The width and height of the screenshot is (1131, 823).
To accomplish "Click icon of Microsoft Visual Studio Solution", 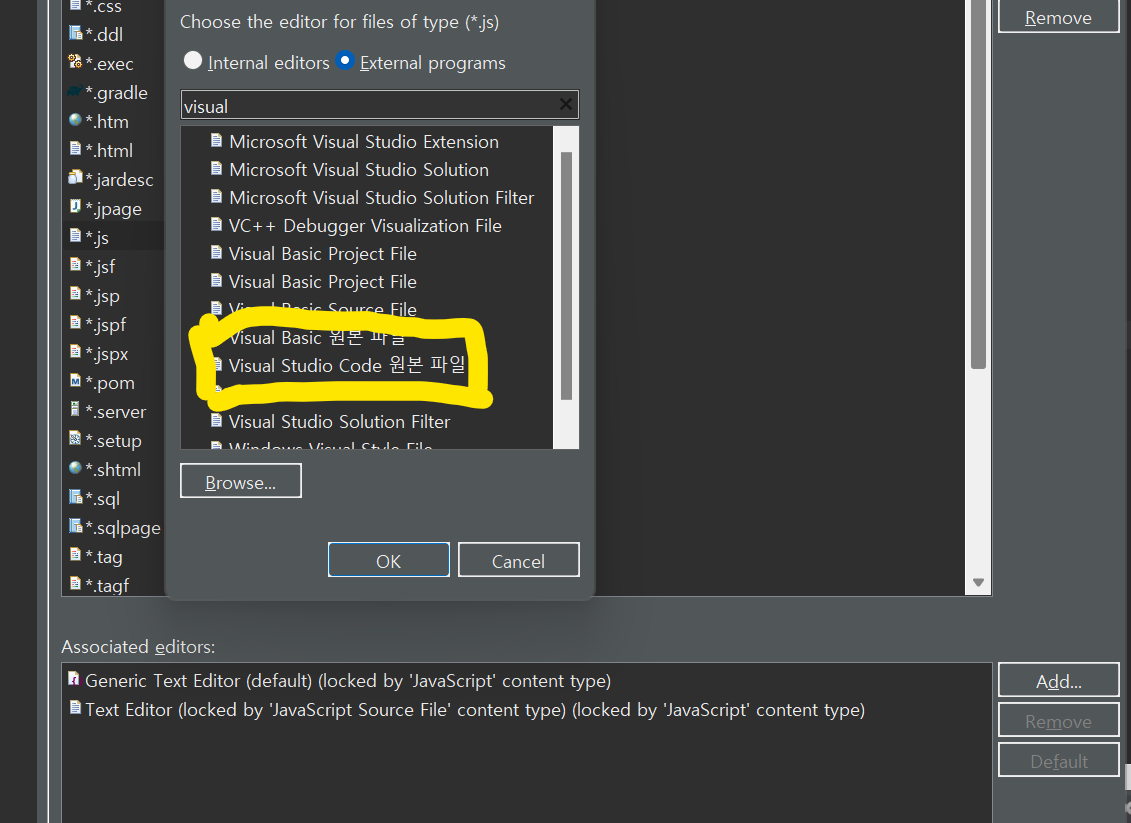I will pos(216,169).
